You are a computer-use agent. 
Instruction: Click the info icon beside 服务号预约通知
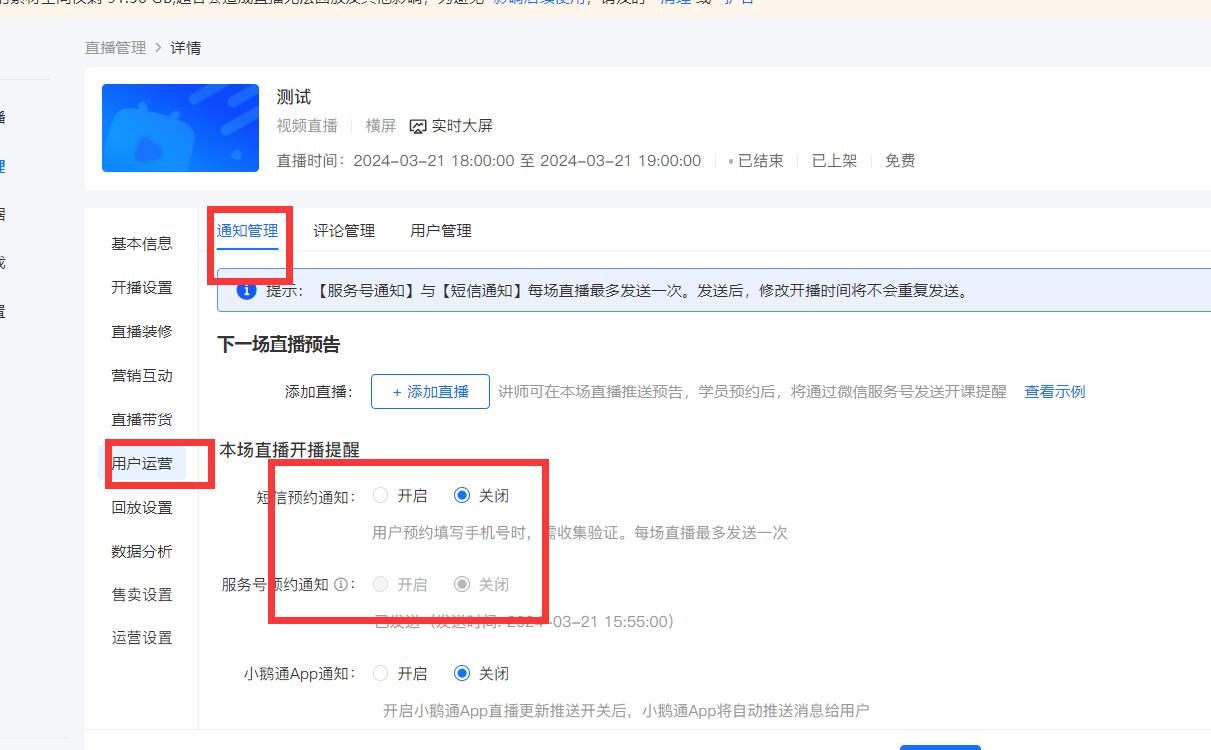point(341,585)
